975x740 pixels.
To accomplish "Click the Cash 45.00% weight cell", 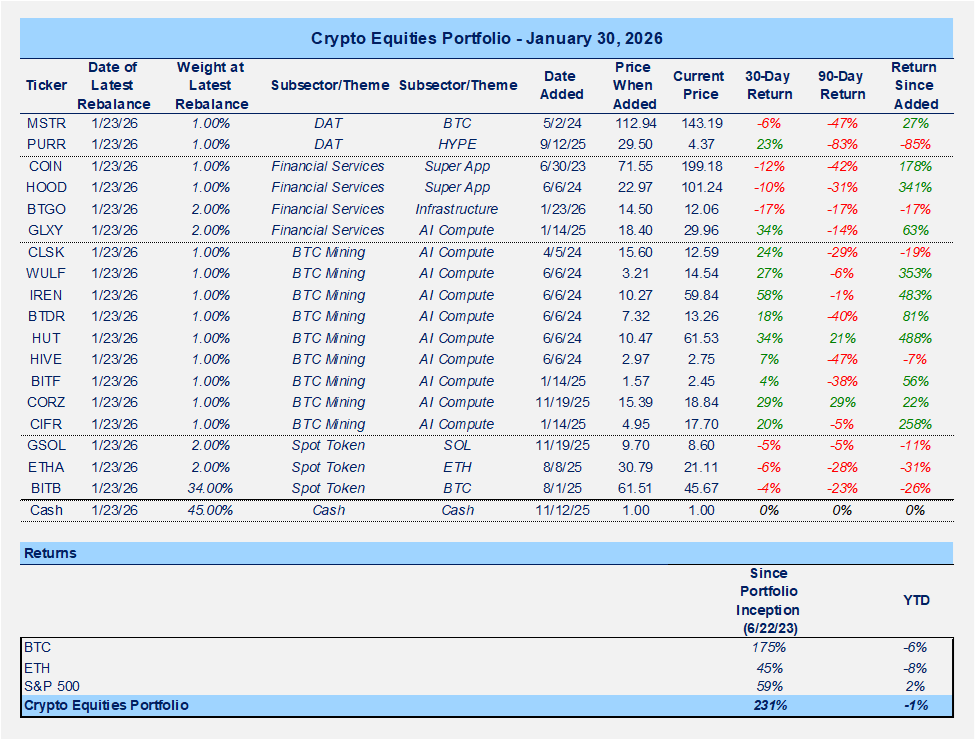I will coord(212,510).
